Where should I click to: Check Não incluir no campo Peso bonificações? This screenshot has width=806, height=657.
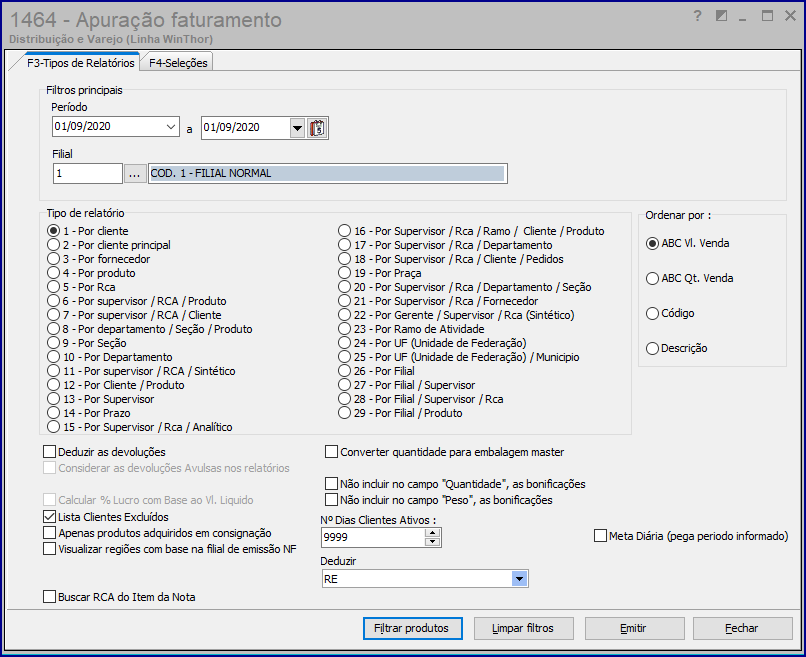click(x=439, y=500)
